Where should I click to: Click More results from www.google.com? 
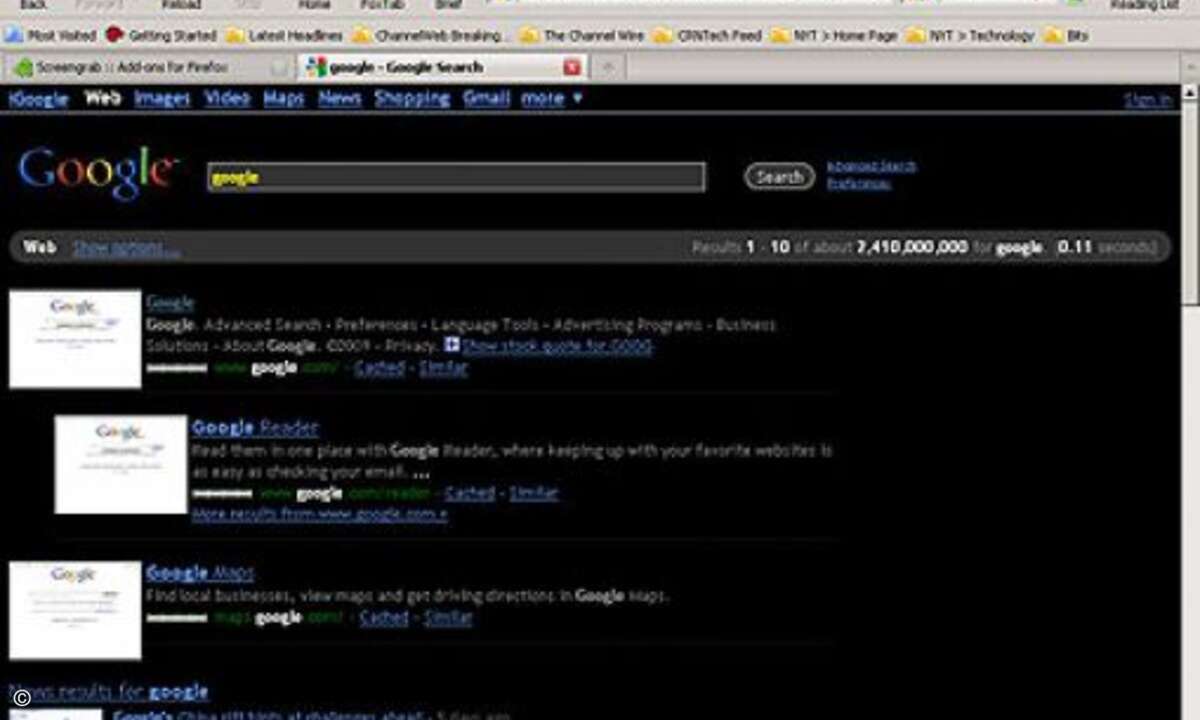[x=320, y=514]
